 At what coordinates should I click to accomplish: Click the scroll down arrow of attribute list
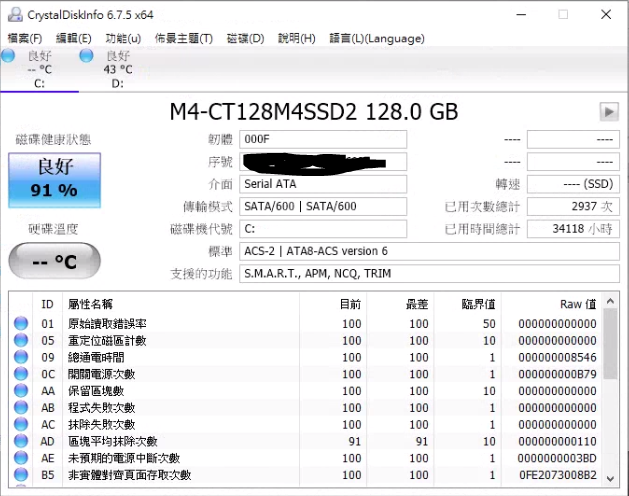pos(610,478)
